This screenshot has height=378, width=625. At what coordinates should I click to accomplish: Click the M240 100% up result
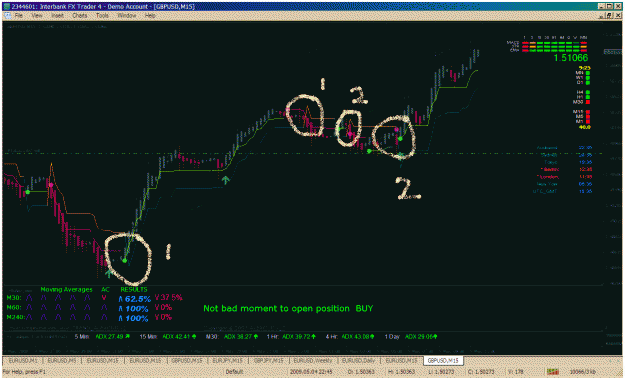pyautogui.click(x=134, y=318)
